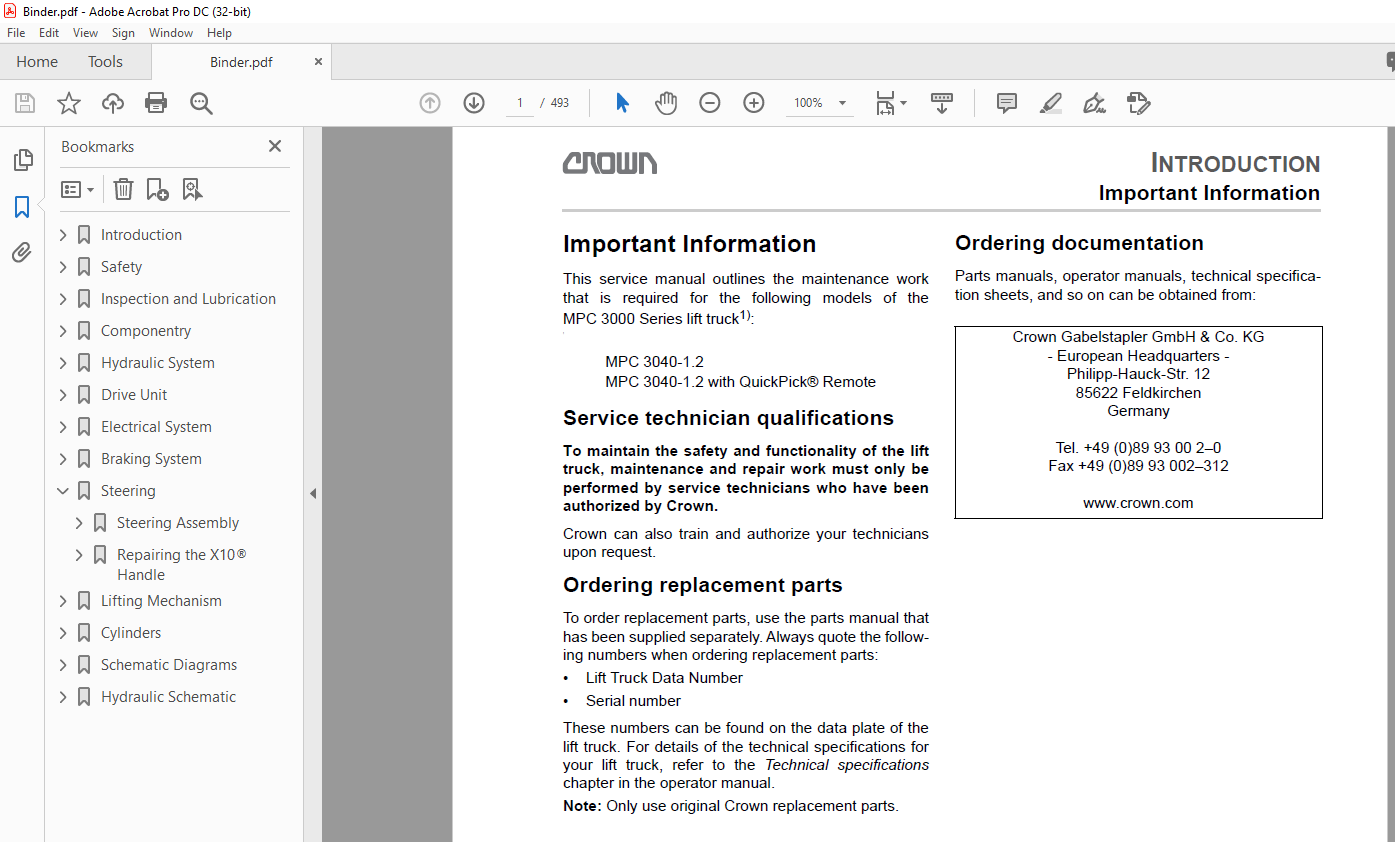Switch to the Tools tab
This screenshot has height=842, width=1395.
(x=105, y=62)
